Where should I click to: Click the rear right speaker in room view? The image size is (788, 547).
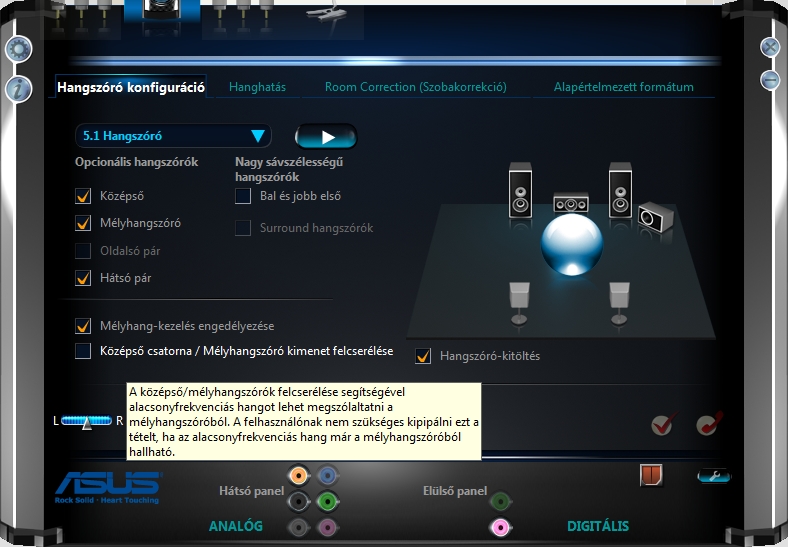[619, 303]
